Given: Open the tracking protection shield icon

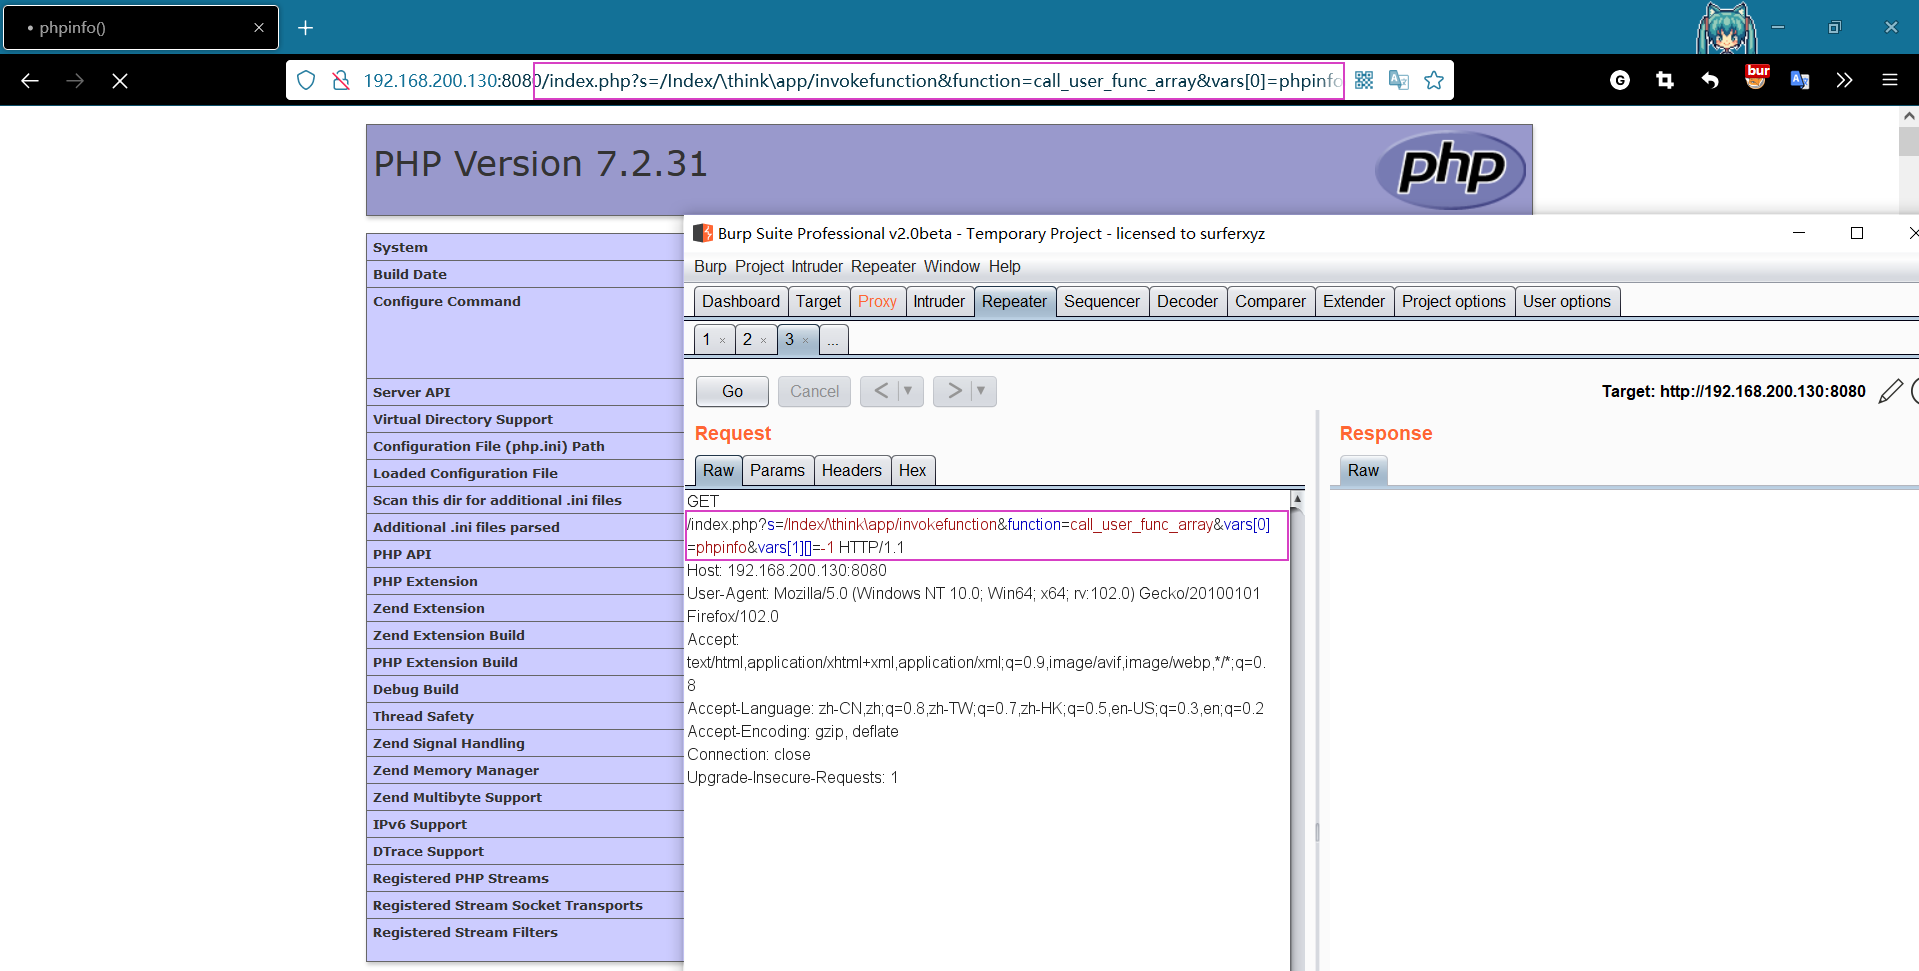Looking at the screenshot, I should point(307,80).
